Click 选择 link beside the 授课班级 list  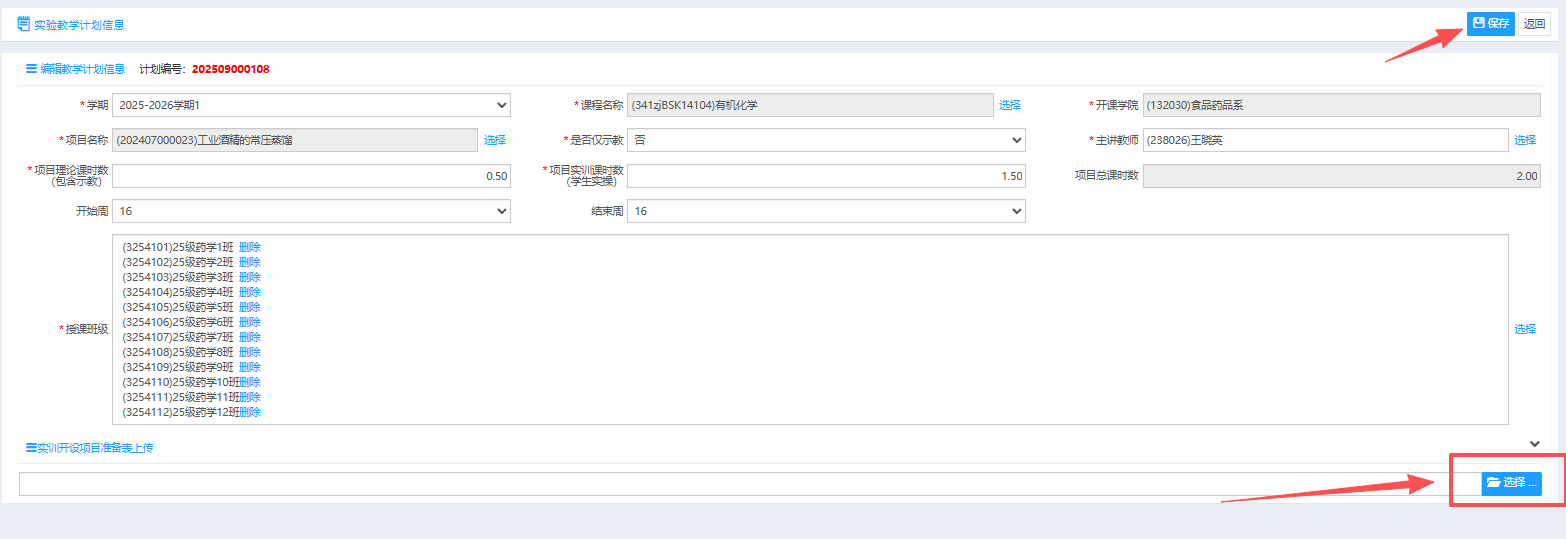click(x=1525, y=329)
